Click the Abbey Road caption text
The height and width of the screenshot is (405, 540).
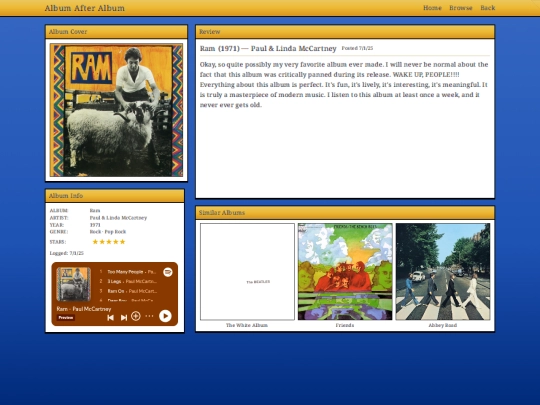(x=443, y=325)
